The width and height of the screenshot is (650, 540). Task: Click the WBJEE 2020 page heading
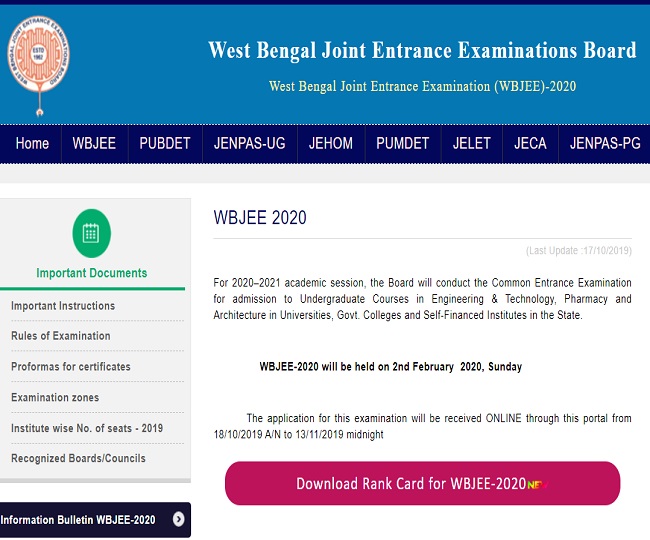tap(260, 218)
